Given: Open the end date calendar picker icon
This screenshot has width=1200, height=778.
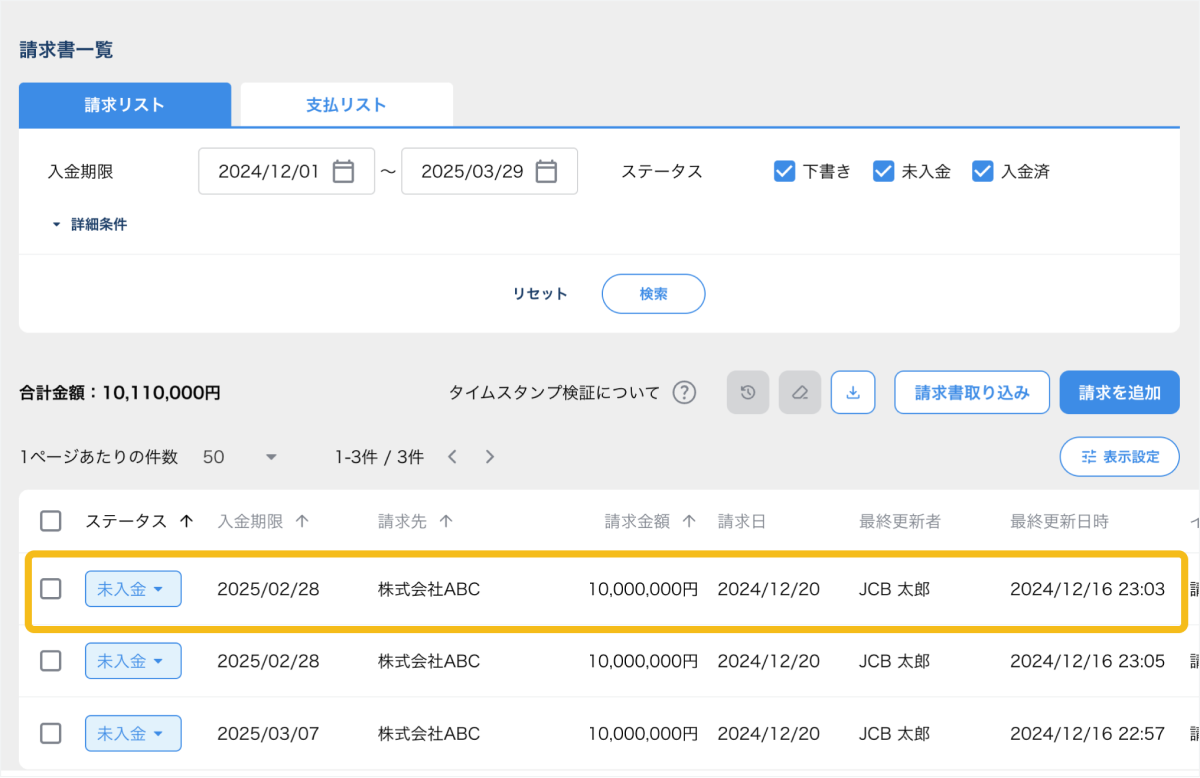Looking at the screenshot, I should tap(546, 172).
